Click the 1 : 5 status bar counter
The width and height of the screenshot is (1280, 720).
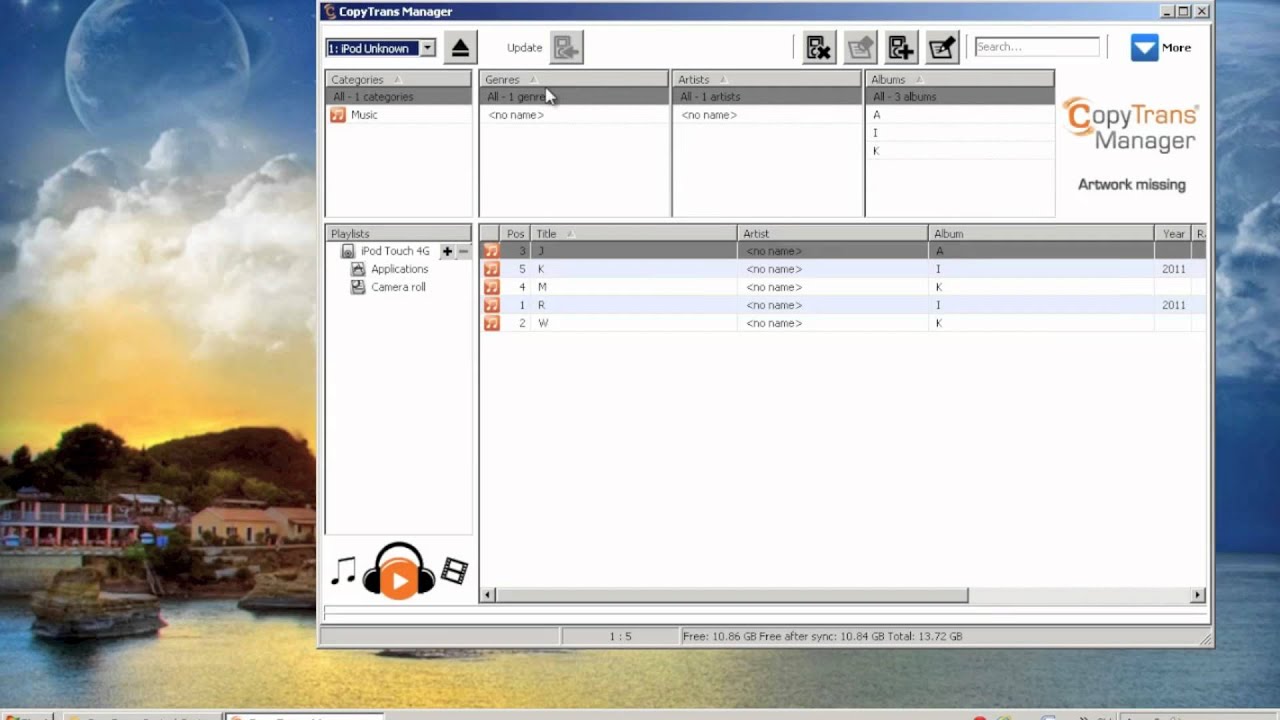[620, 636]
